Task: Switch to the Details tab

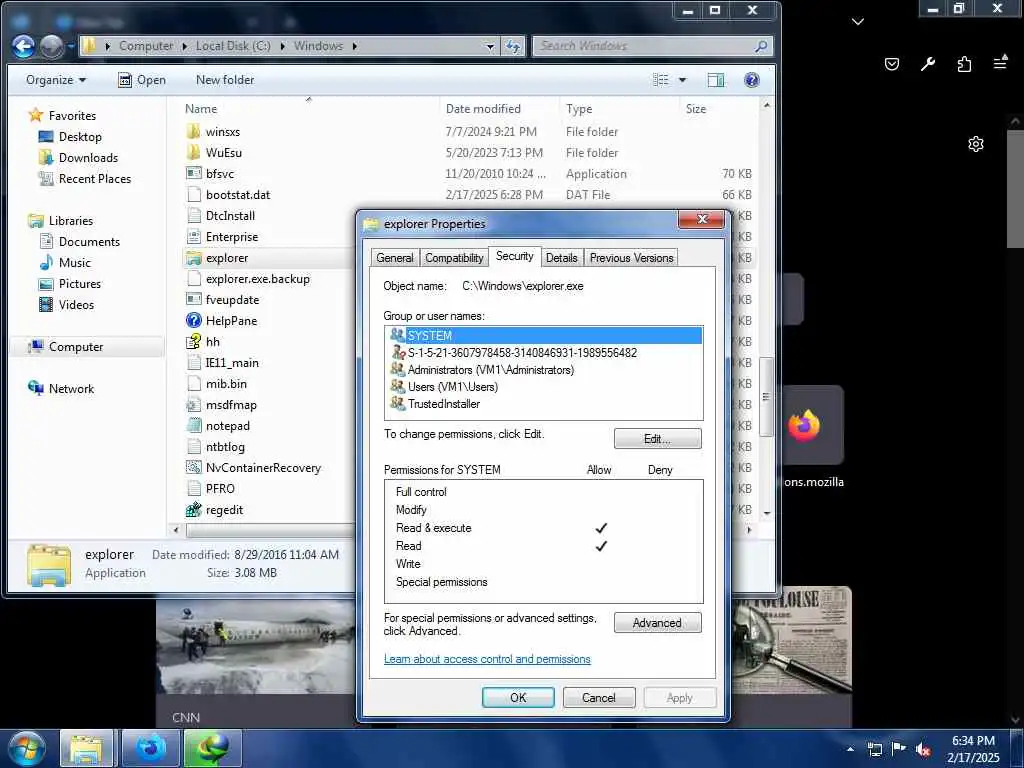Action: [x=562, y=258]
